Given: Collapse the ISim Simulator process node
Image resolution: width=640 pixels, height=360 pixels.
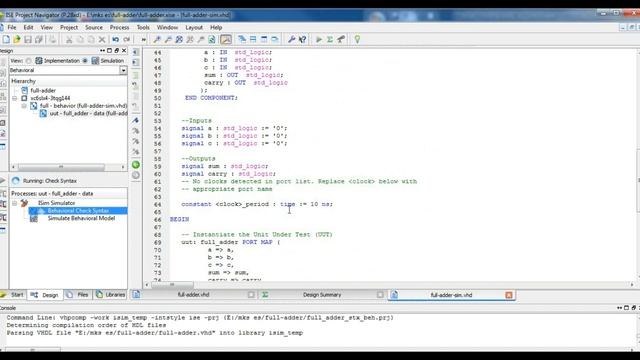Looking at the screenshot, I should click(x=15, y=203).
